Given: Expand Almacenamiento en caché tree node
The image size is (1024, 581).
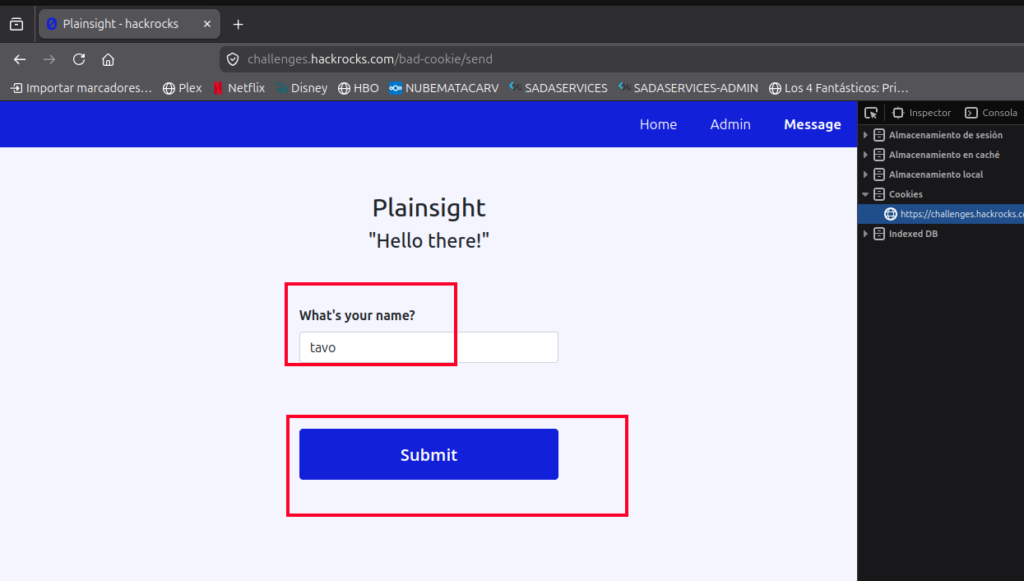Looking at the screenshot, I should tap(865, 155).
